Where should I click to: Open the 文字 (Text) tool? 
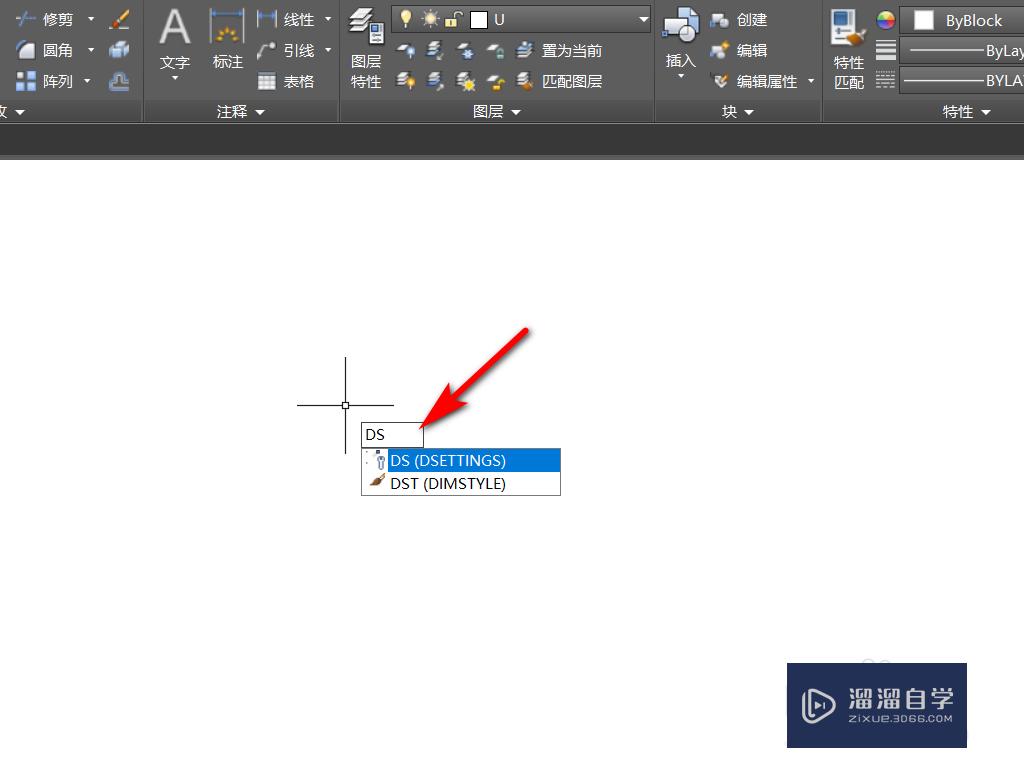(174, 38)
